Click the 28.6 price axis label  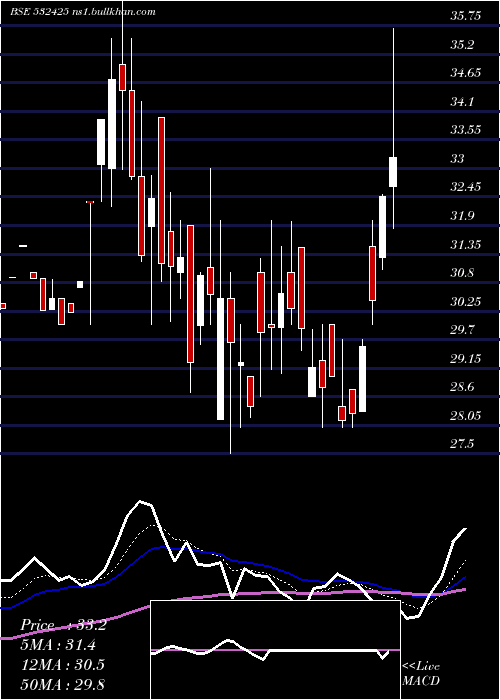[x=462, y=387]
